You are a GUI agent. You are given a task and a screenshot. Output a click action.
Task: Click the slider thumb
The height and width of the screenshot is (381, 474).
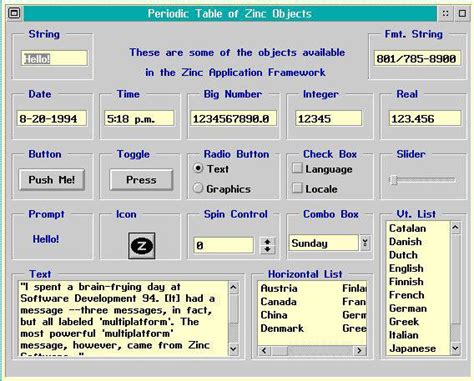[394, 180]
